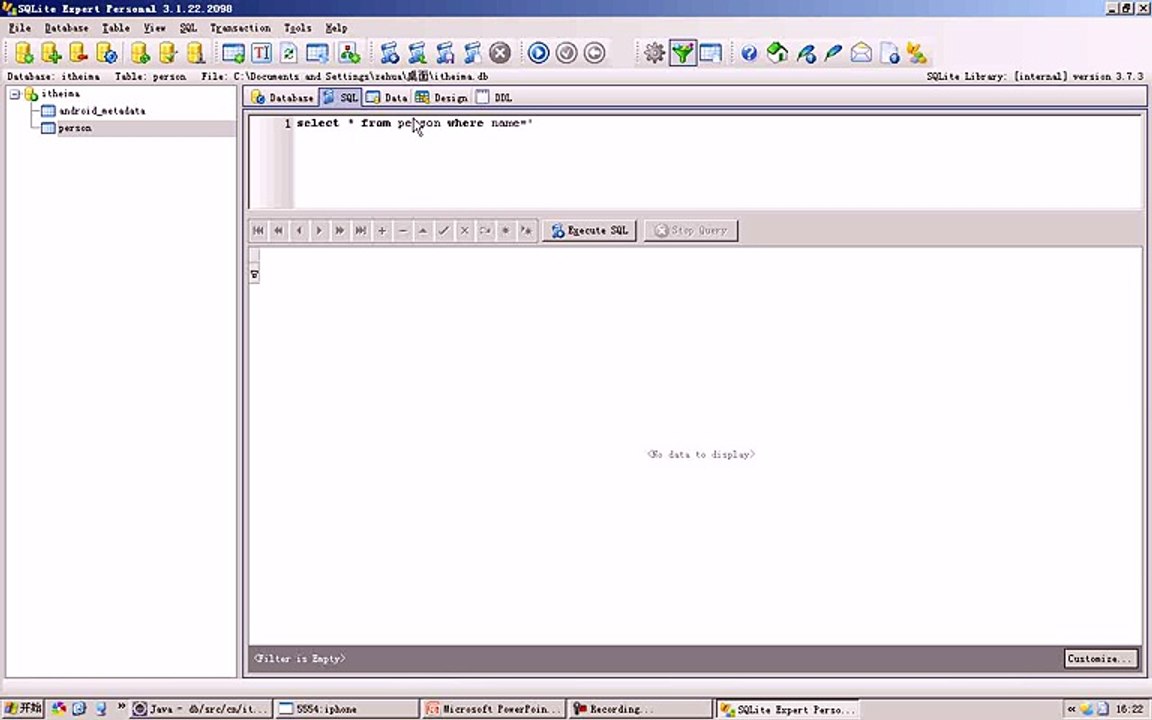The image size is (1152, 720).
Task: Open the Transaction menu
Action: 240,28
